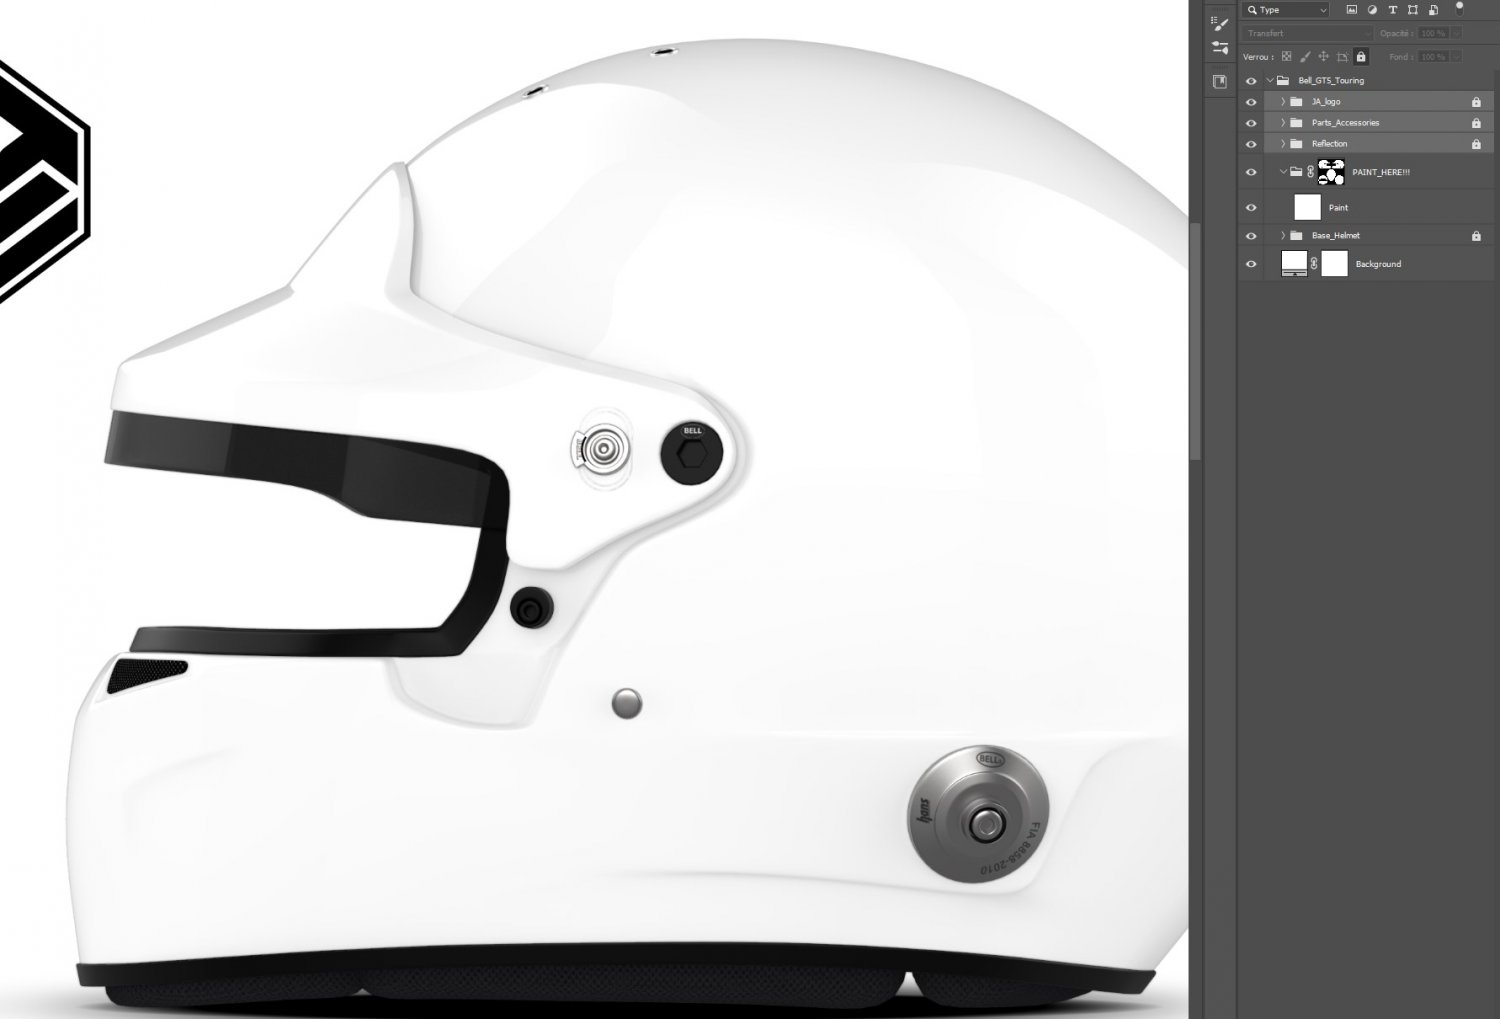Open the Opacité value field
The width and height of the screenshot is (1500, 1019).
pos(1432,32)
